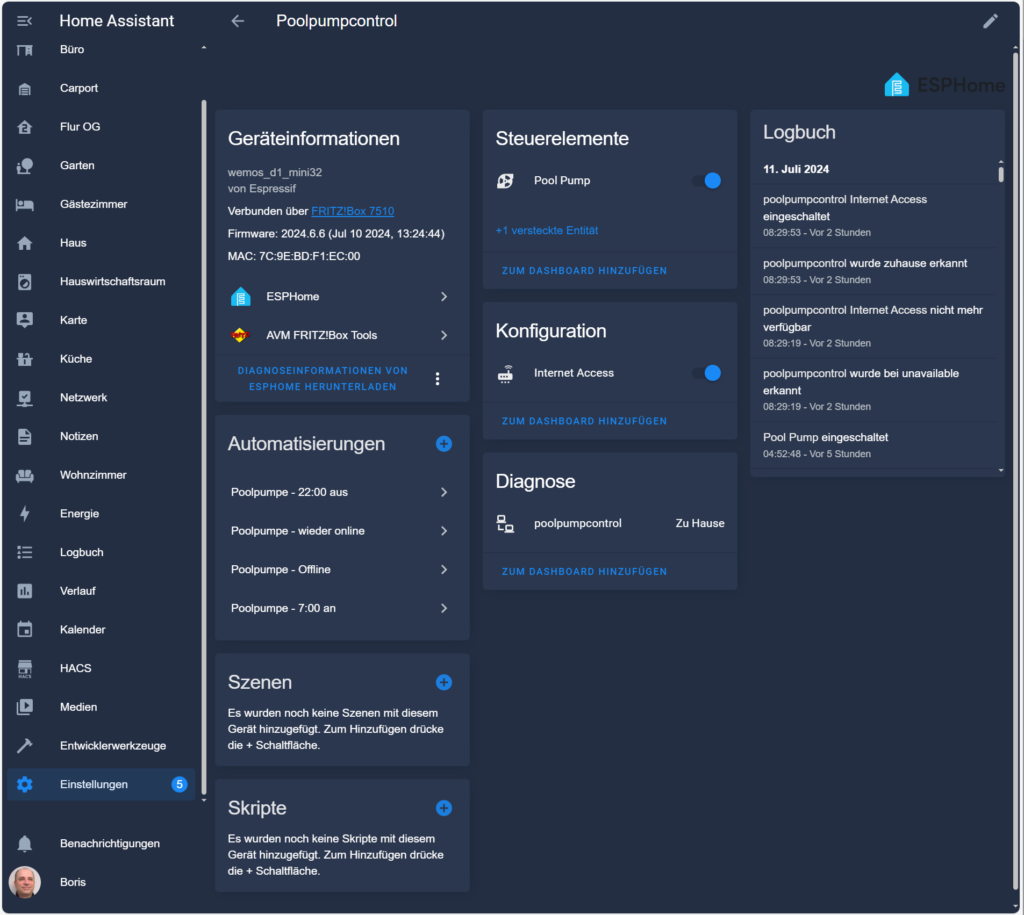Toggle the Pool Pump switch off

click(x=706, y=181)
